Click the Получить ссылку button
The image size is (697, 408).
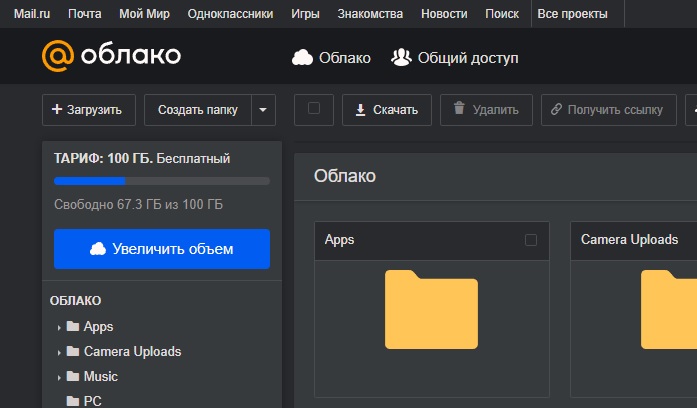tap(609, 110)
